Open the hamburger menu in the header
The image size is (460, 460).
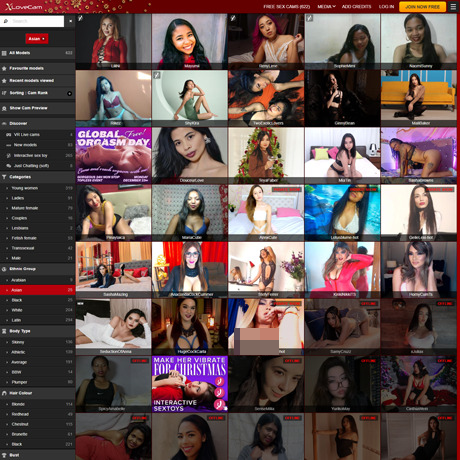[453, 7]
